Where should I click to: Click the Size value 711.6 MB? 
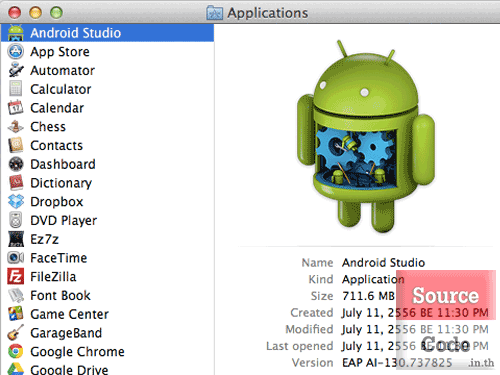(x=368, y=296)
